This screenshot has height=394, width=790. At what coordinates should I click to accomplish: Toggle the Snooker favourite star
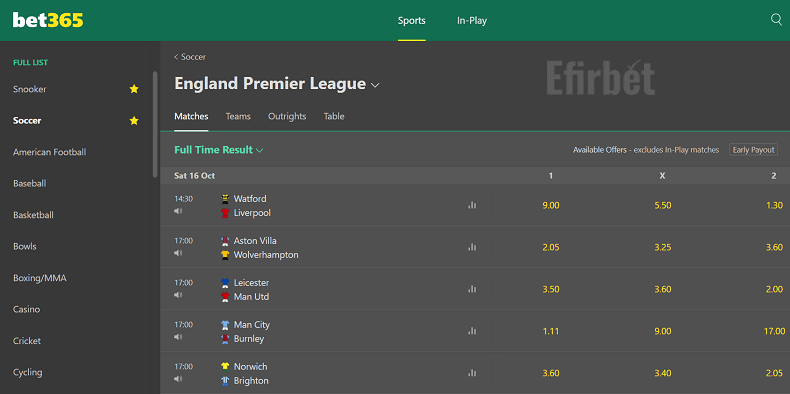pos(134,89)
